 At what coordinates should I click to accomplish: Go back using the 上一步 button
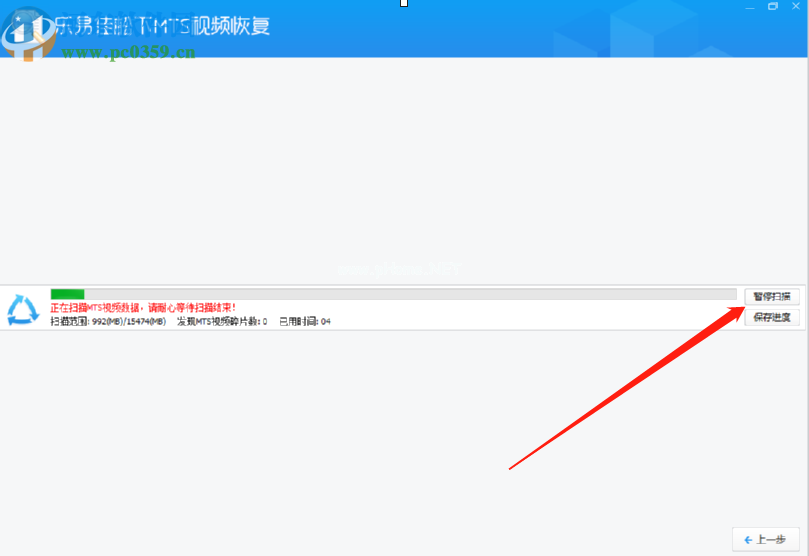[766, 540]
